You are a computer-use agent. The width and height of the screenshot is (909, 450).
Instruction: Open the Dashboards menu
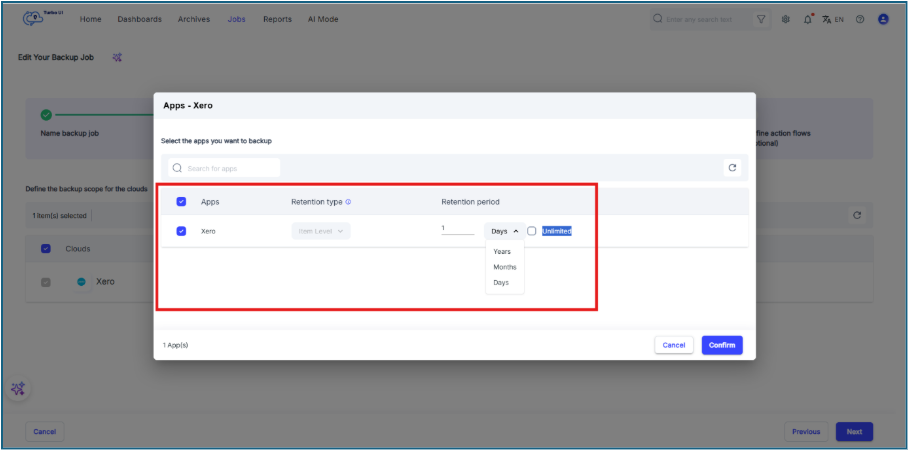point(140,19)
